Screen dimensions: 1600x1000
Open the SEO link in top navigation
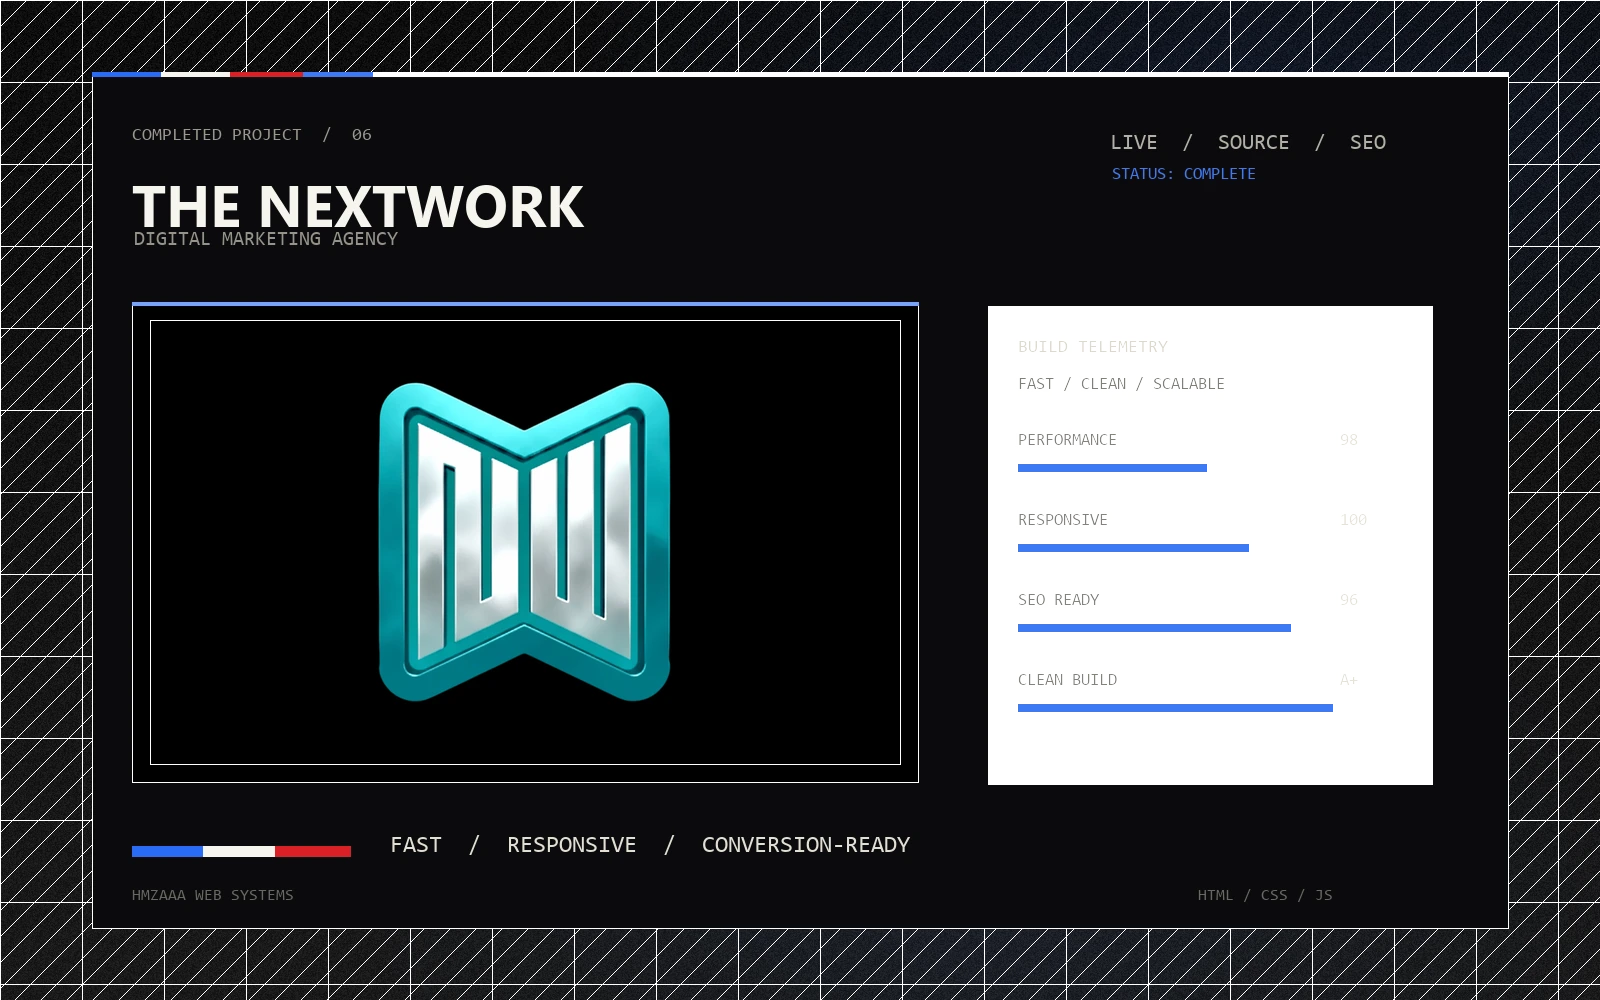pos(1367,142)
